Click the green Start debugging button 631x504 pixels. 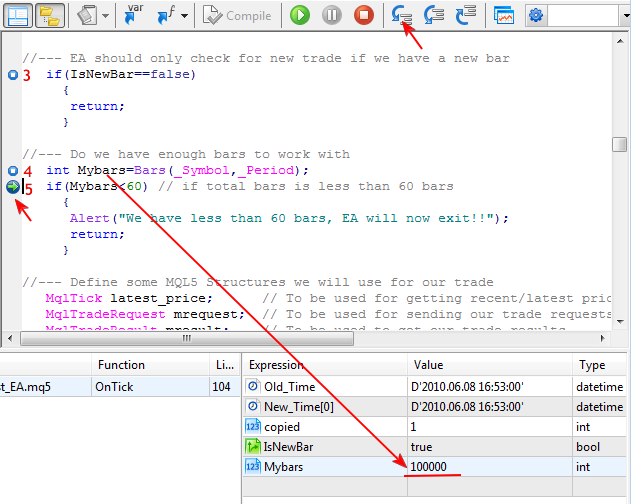300,16
